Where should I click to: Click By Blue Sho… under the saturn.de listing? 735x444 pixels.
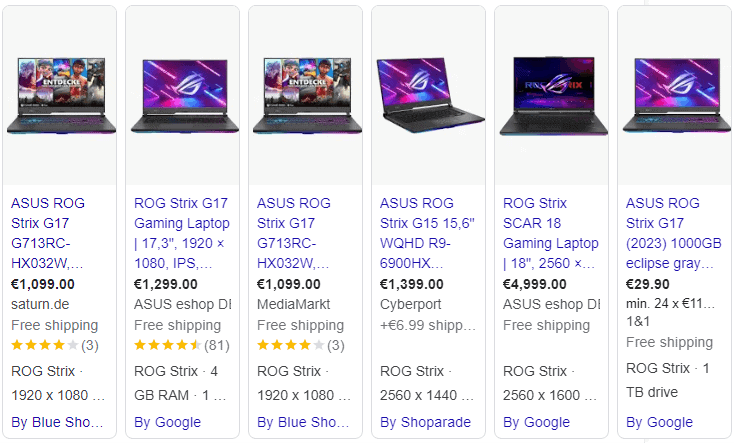coord(58,422)
